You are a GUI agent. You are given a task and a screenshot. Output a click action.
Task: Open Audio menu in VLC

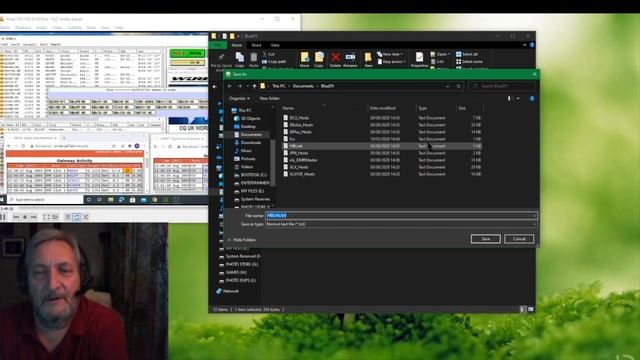pyautogui.click(x=42, y=28)
